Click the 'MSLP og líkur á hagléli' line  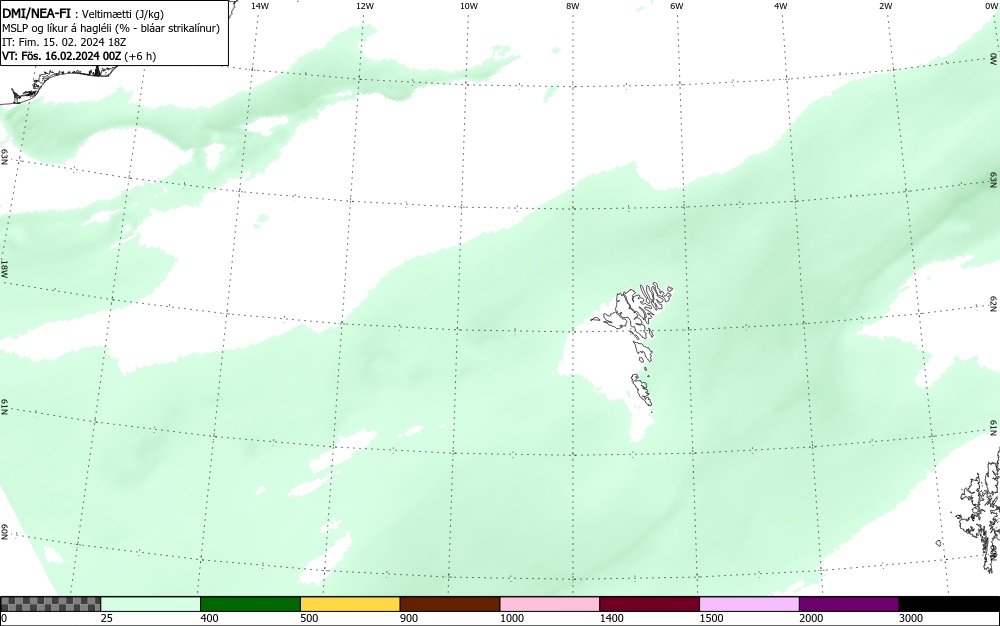click(111, 28)
